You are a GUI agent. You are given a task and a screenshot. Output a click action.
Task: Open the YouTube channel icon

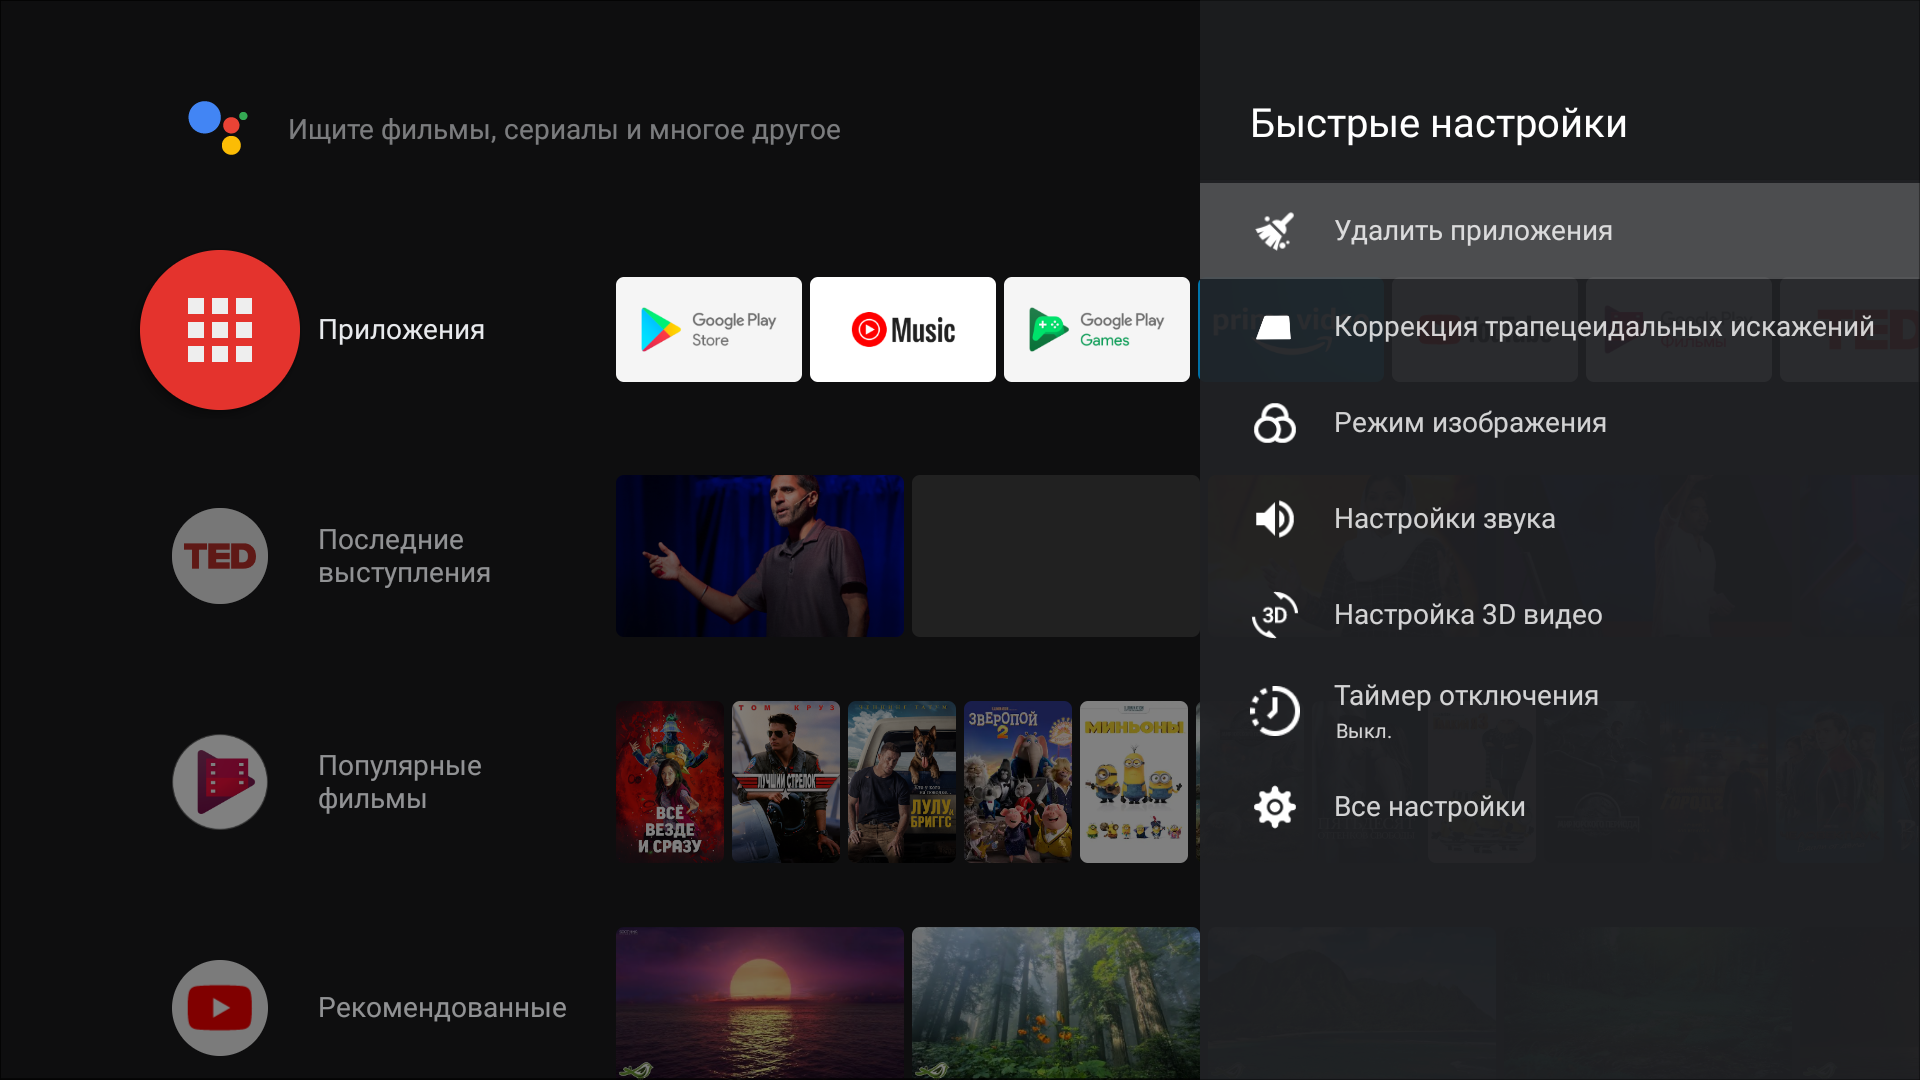coord(219,1007)
